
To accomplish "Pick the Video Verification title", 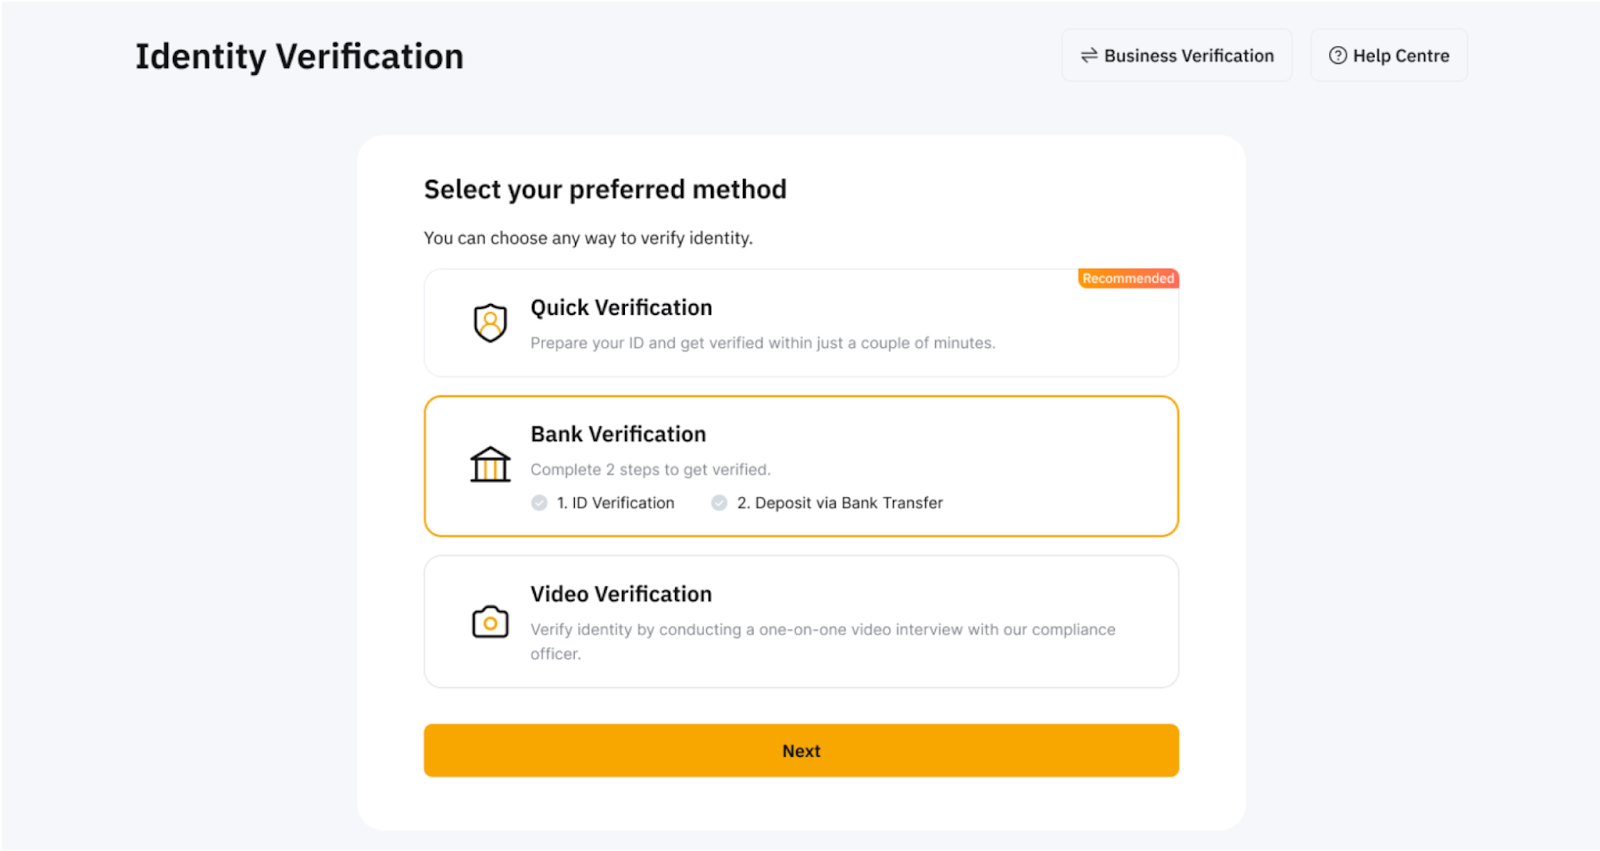I will click(x=621, y=594).
